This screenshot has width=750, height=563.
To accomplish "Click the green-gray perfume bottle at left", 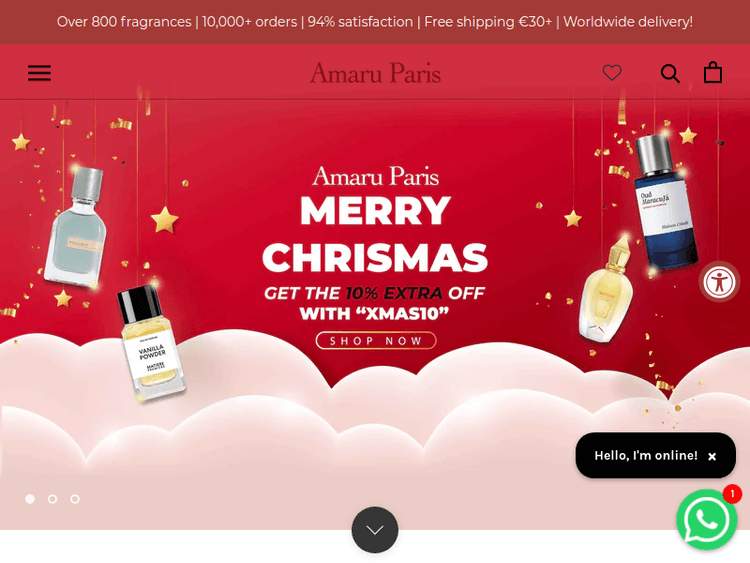I will (77, 228).
